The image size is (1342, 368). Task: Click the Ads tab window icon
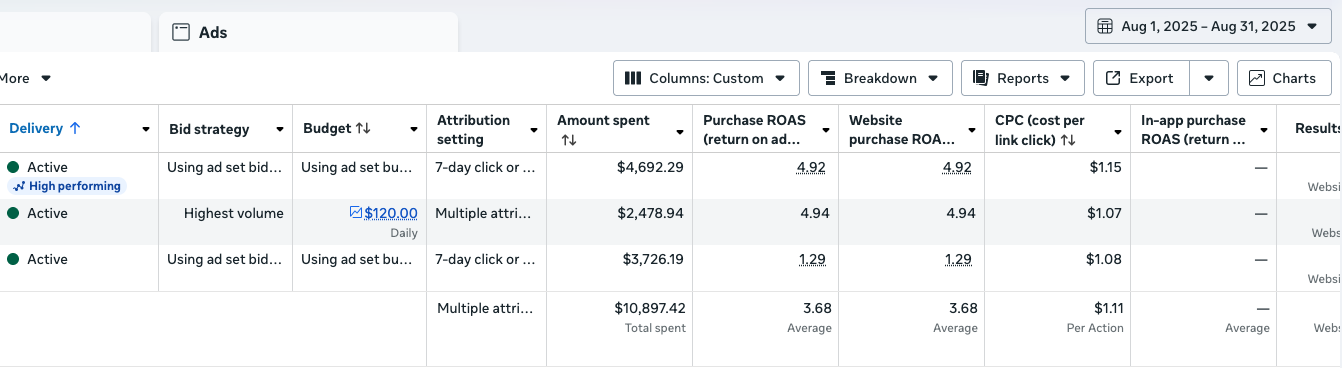181,32
